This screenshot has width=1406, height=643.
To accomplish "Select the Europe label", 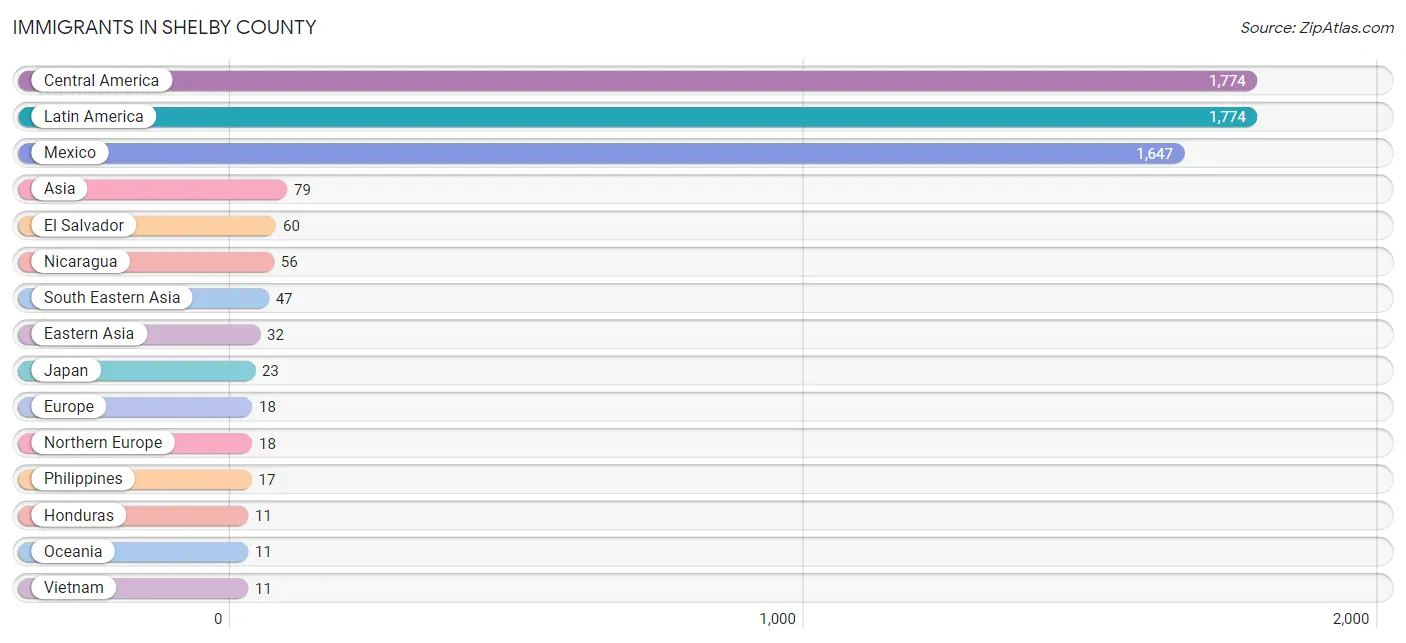I will 69,407.
